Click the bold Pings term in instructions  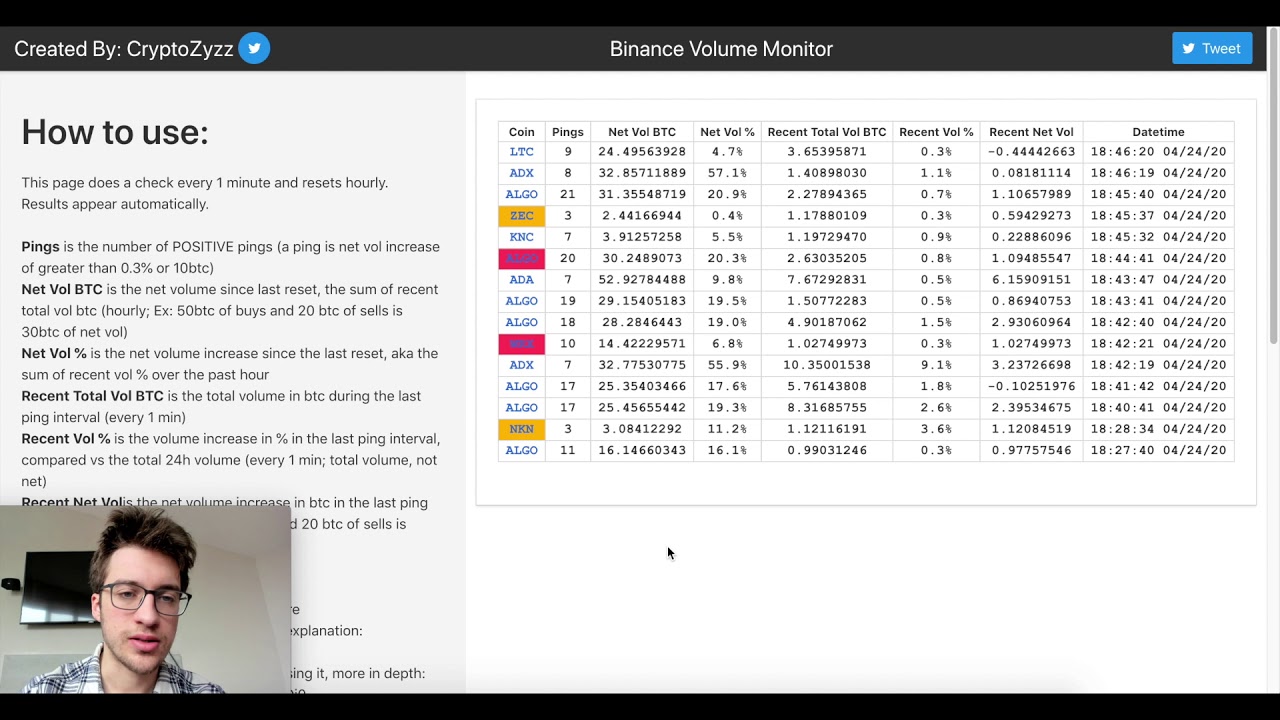pyautogui.click(x=40, y=247)
